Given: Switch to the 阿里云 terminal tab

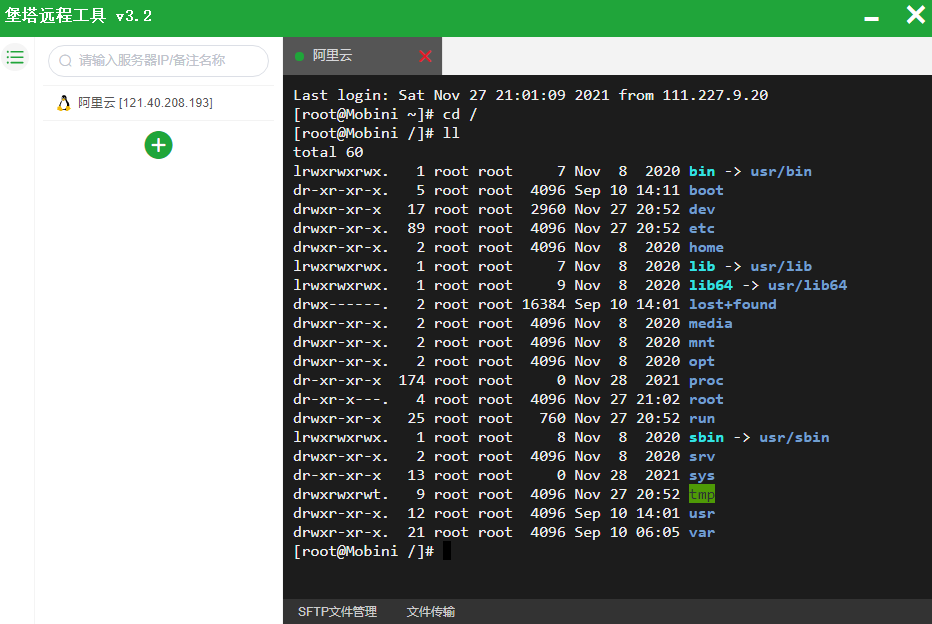Looking at the screenshot, I should tap(363, 56).
